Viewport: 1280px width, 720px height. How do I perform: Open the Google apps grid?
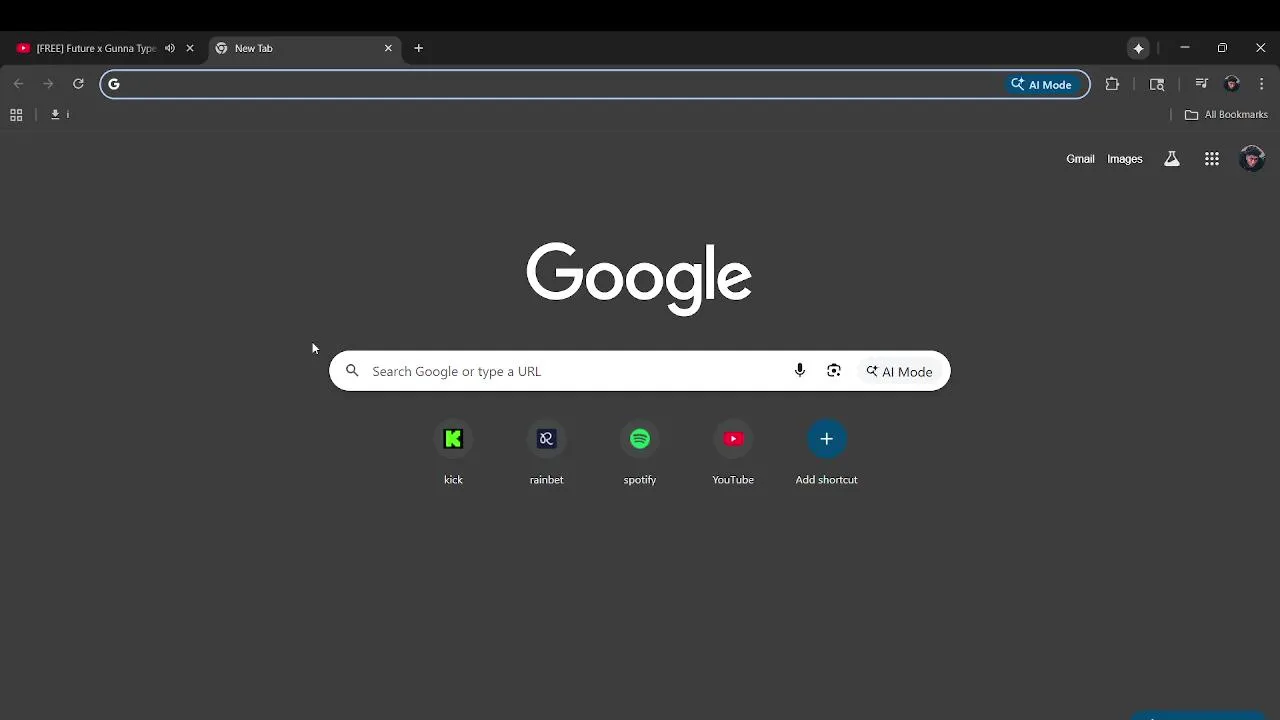pos(1212,159)
